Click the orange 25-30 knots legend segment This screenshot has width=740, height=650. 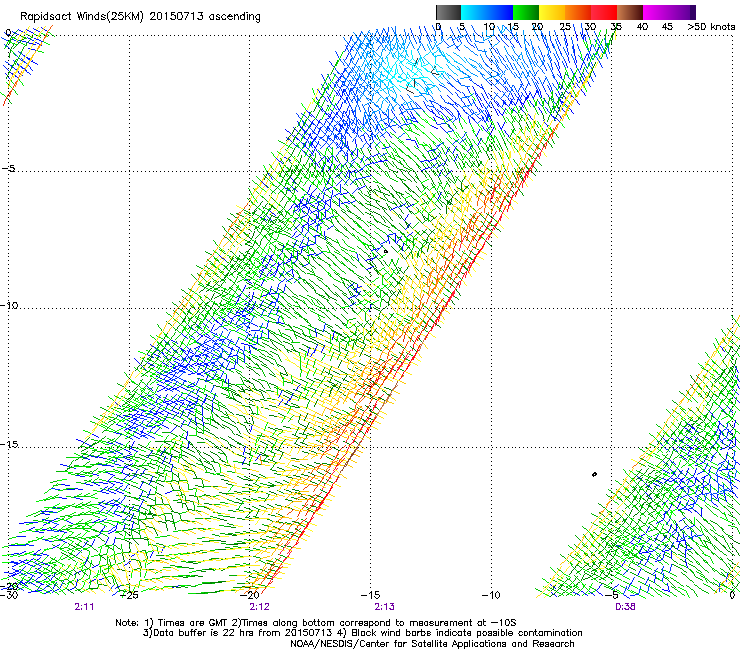click(x=578, y=12)
